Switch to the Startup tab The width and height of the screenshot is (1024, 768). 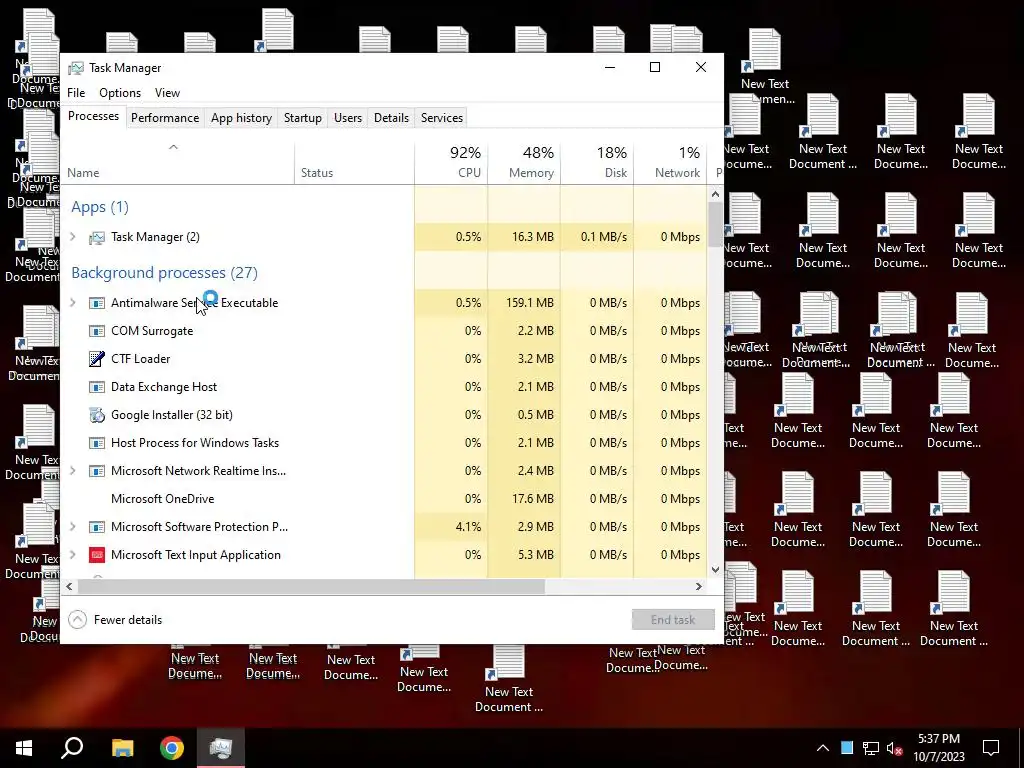coord(302,118)
